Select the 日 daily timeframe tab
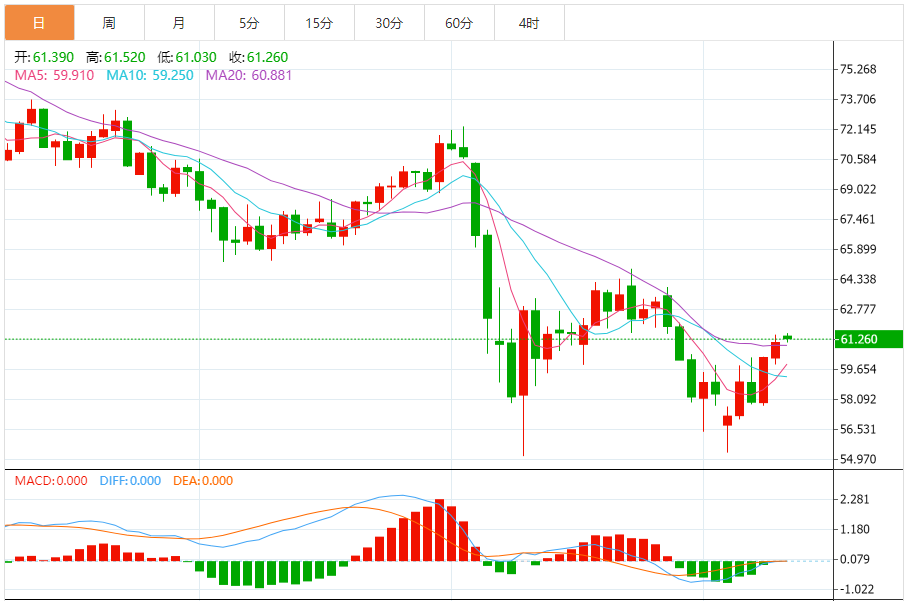 pos(39,23)
